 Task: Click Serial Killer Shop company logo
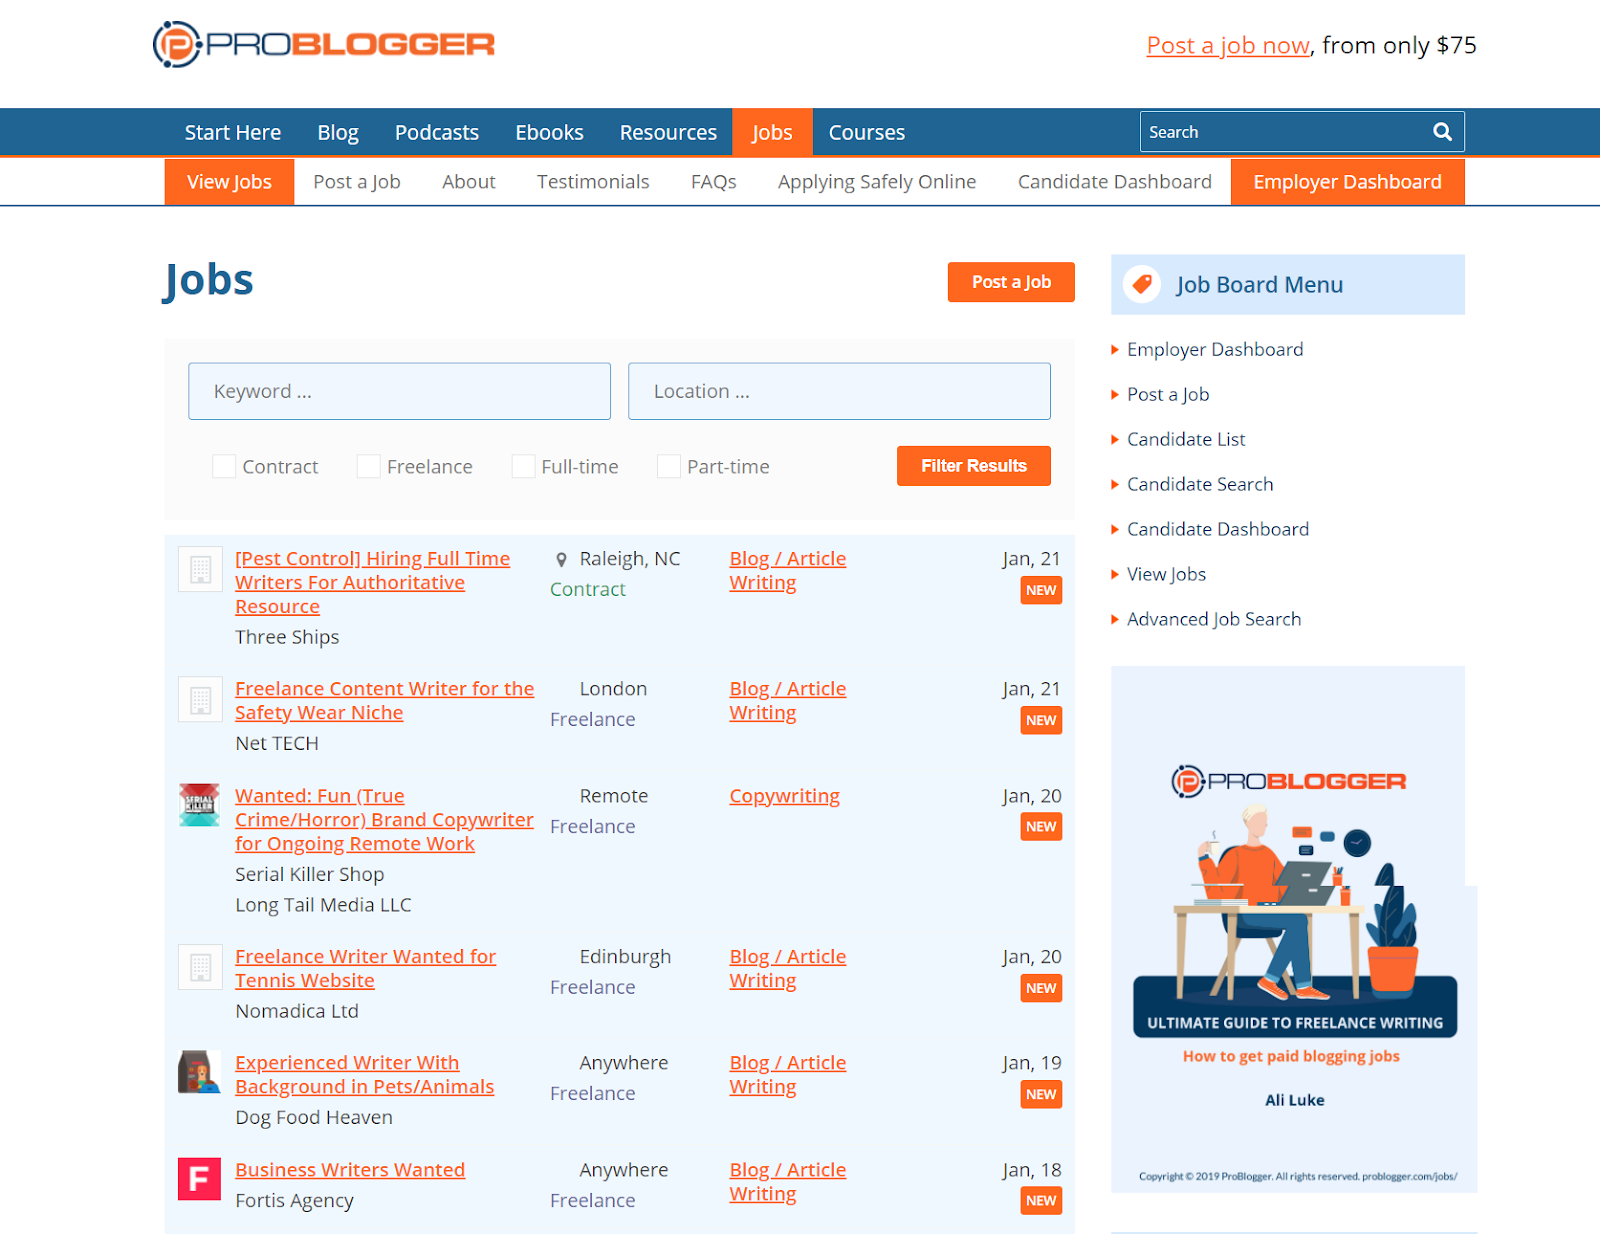point(199,805)
